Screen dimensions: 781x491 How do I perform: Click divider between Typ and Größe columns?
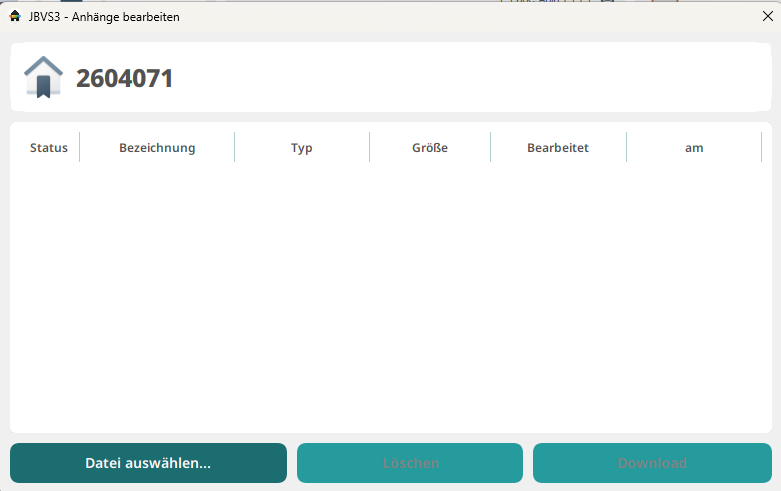(x=370, y=147)
